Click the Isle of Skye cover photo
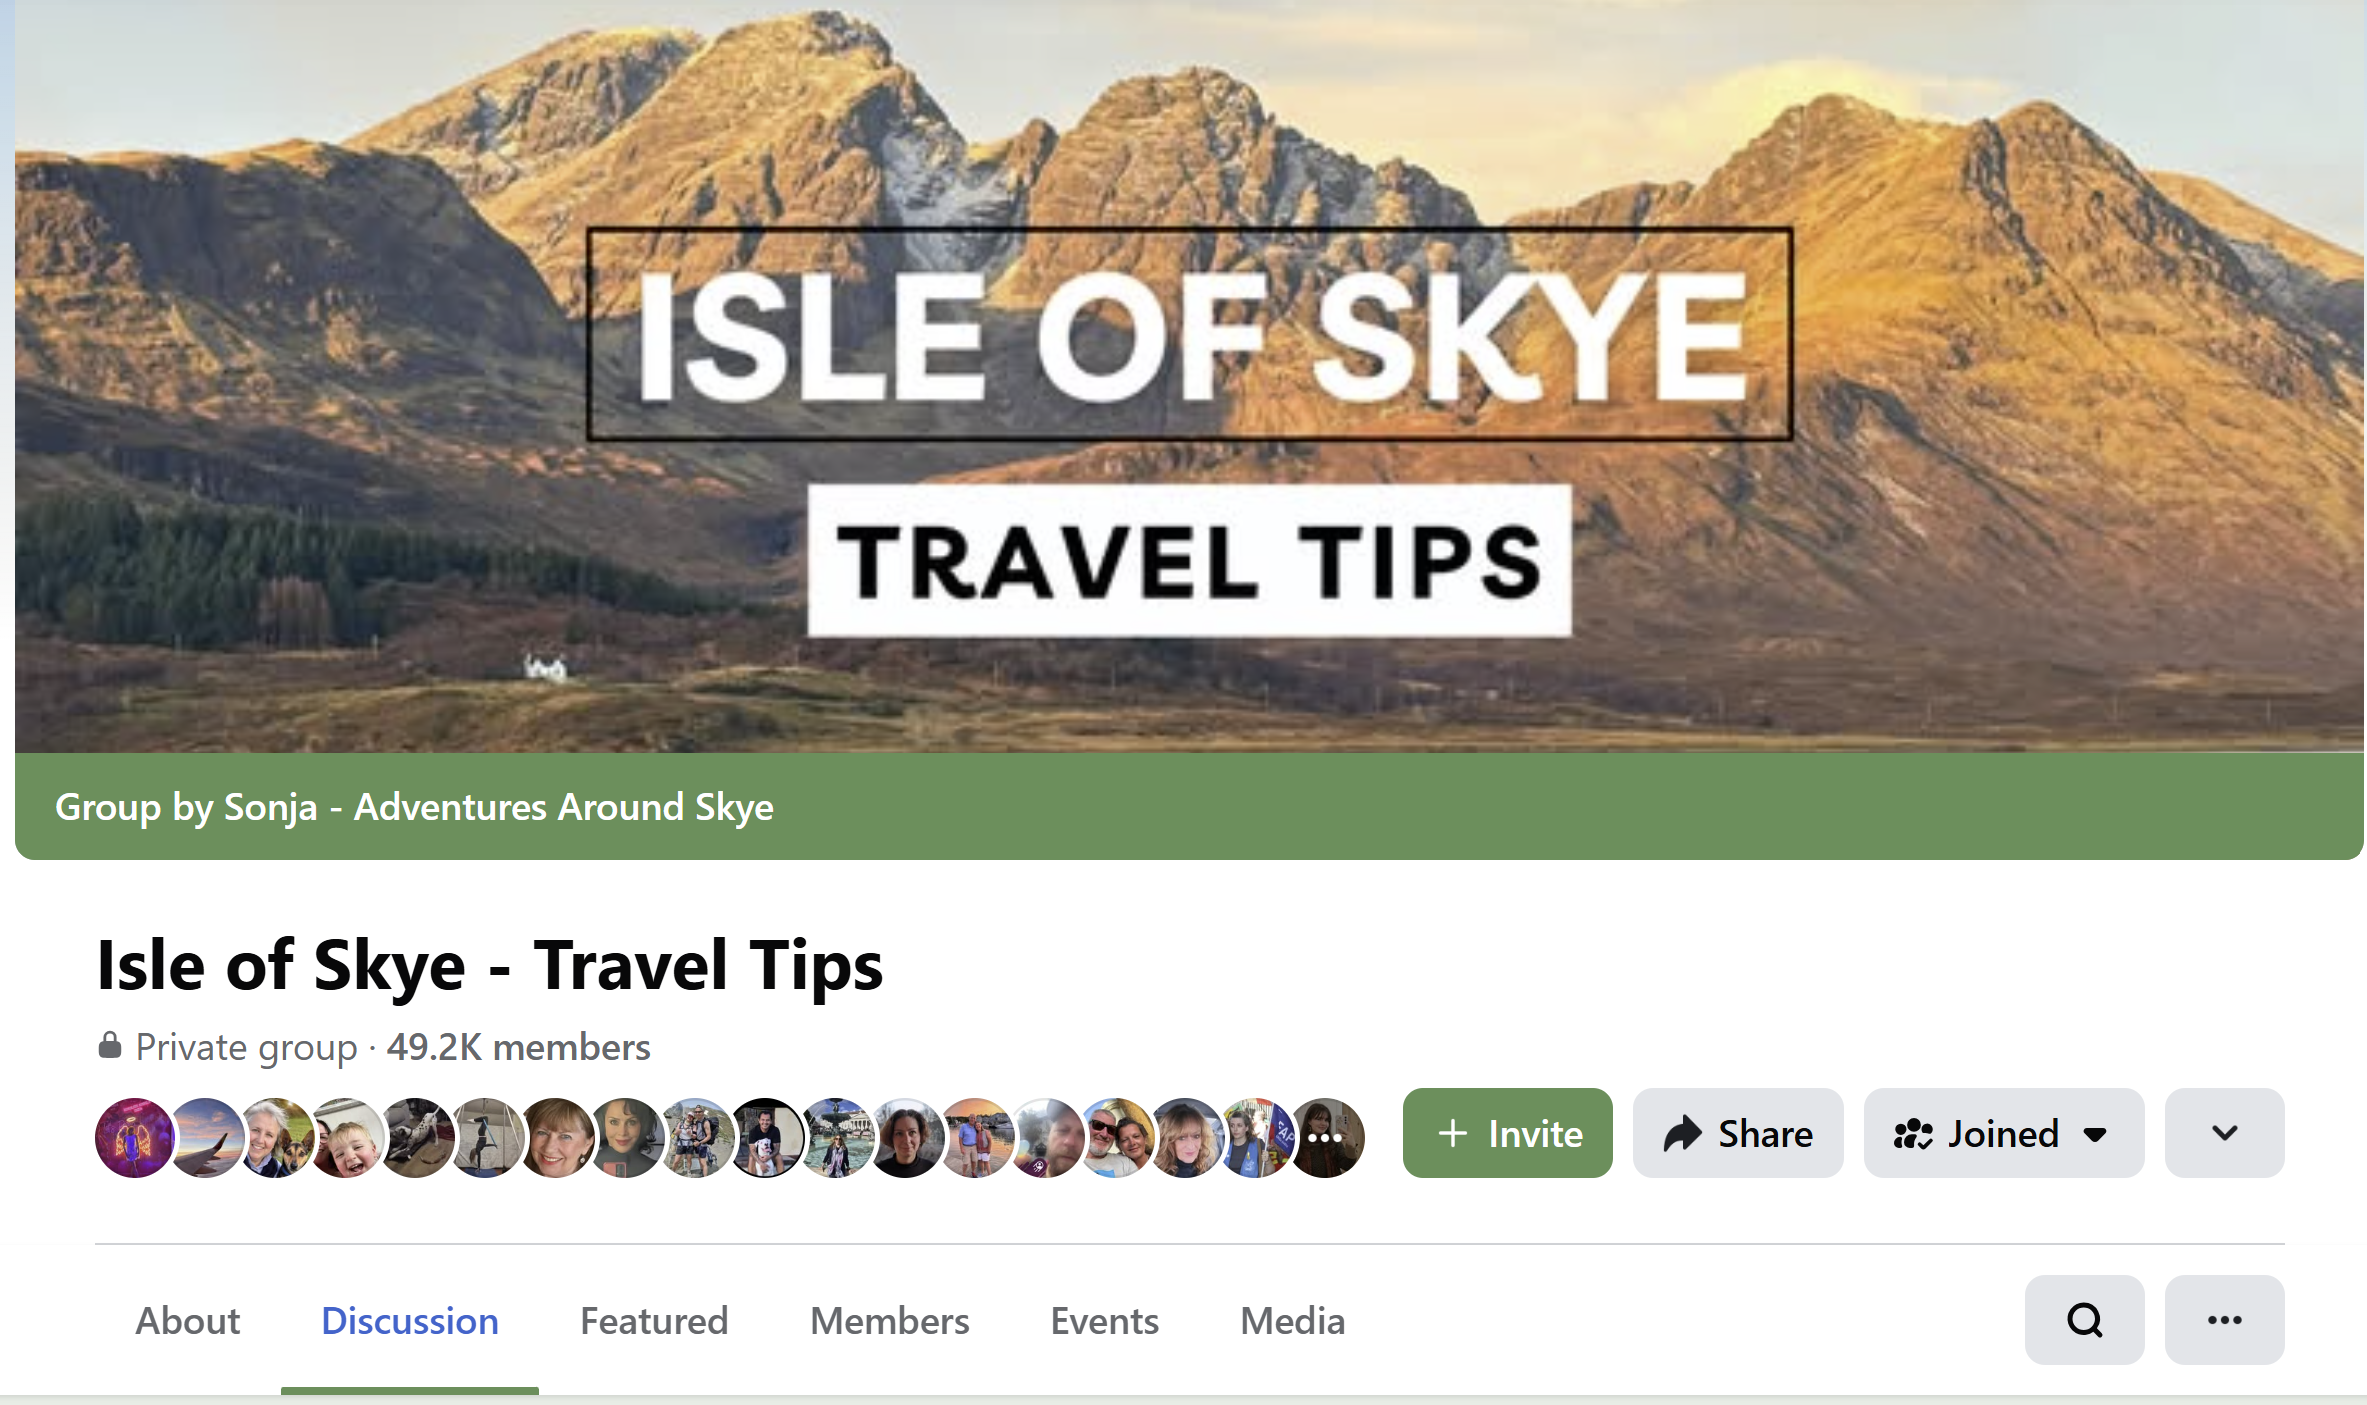 tap(1189, 376)
